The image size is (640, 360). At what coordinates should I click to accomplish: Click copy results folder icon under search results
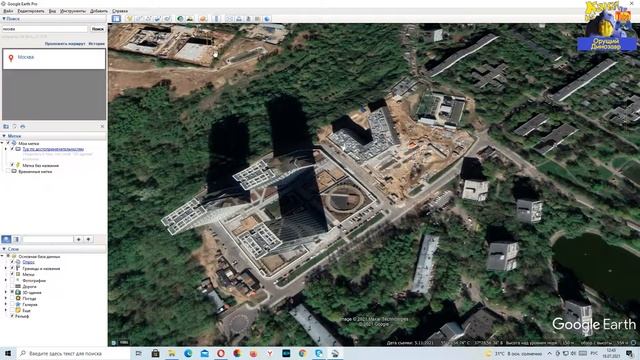point(6,127)
